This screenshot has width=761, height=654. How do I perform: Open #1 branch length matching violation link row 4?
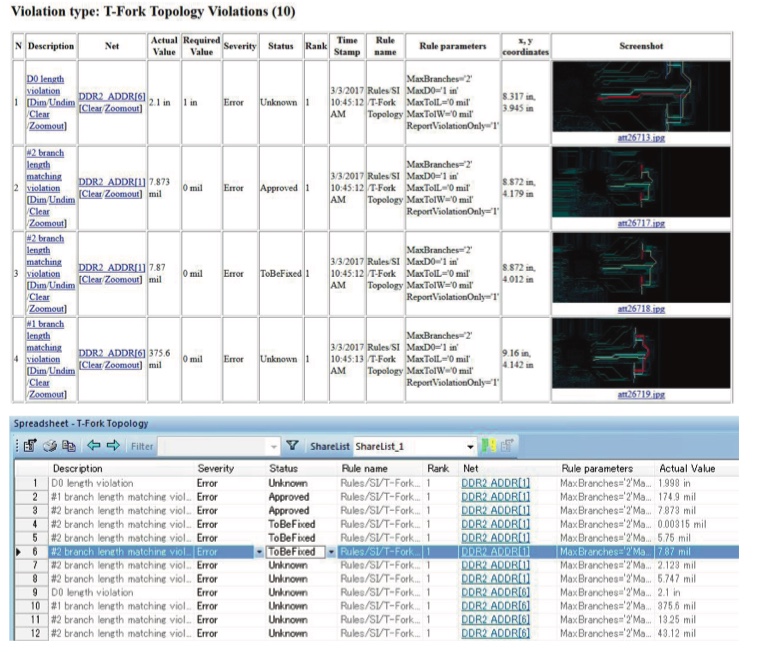point(45,342)
